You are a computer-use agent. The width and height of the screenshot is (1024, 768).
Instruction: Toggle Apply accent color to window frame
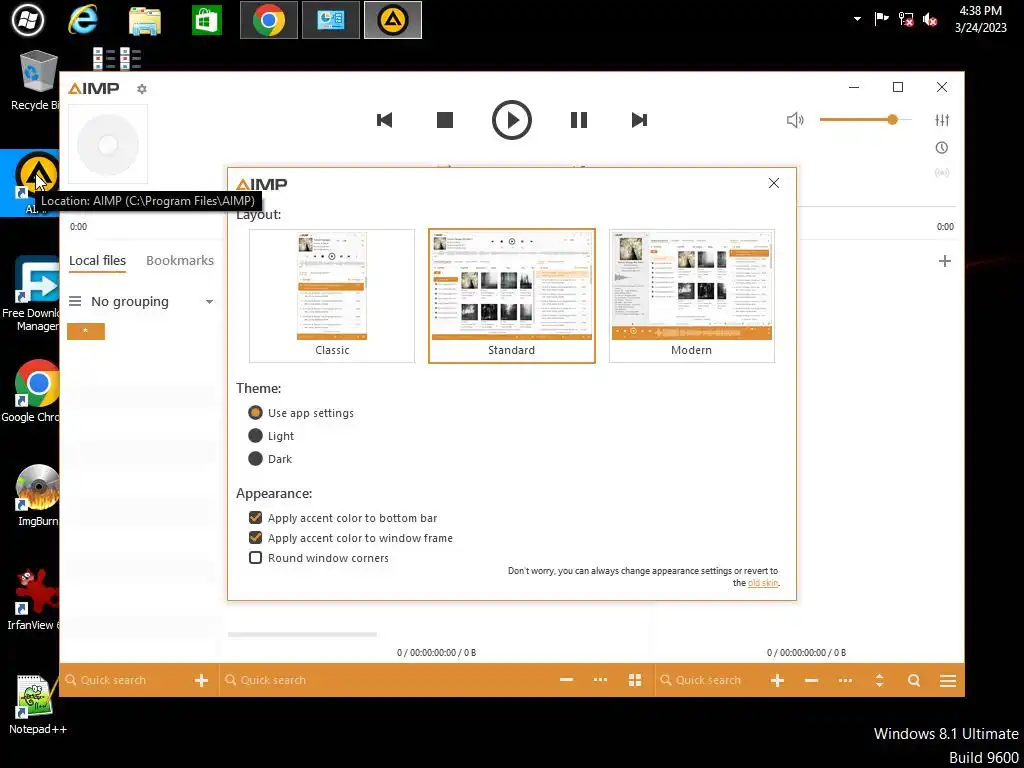tap(351, 538)
